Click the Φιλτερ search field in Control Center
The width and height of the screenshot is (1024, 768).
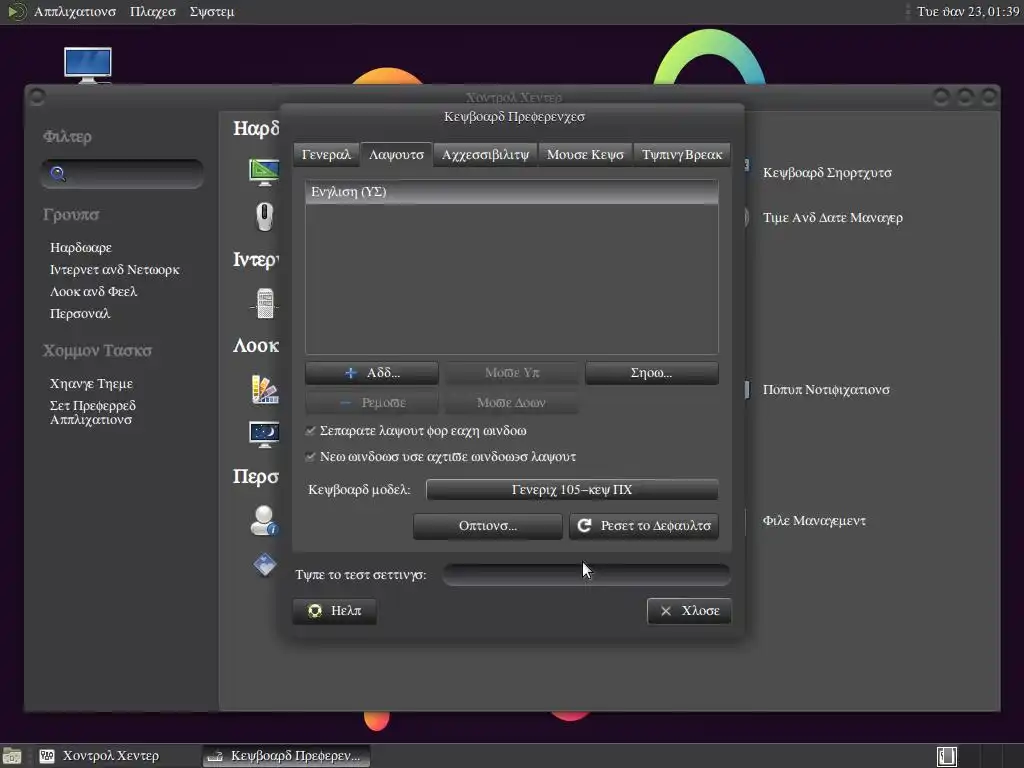click(122, 174)
